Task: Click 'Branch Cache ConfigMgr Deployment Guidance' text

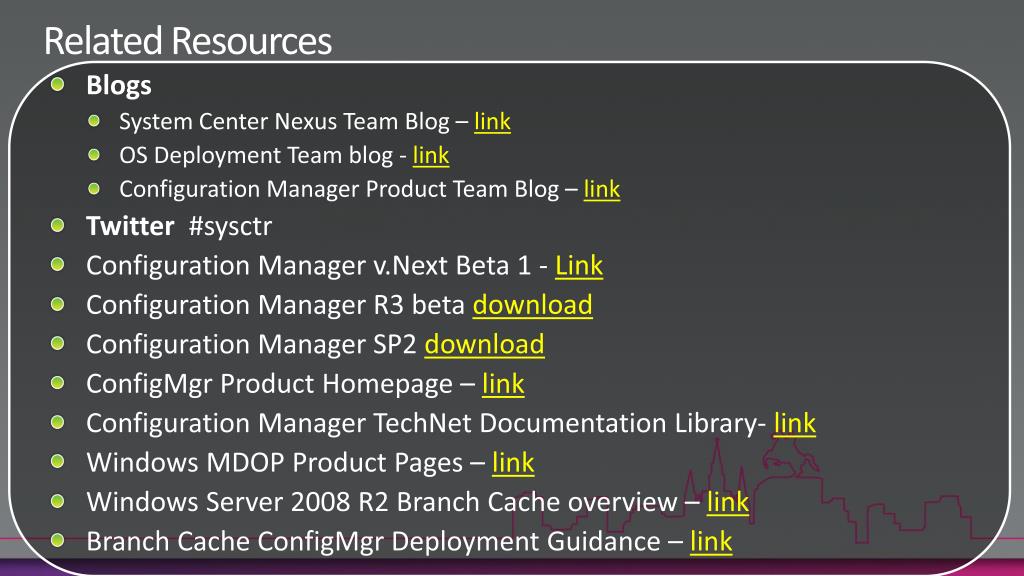Action: pyautogui.click(x=374, y=541)
